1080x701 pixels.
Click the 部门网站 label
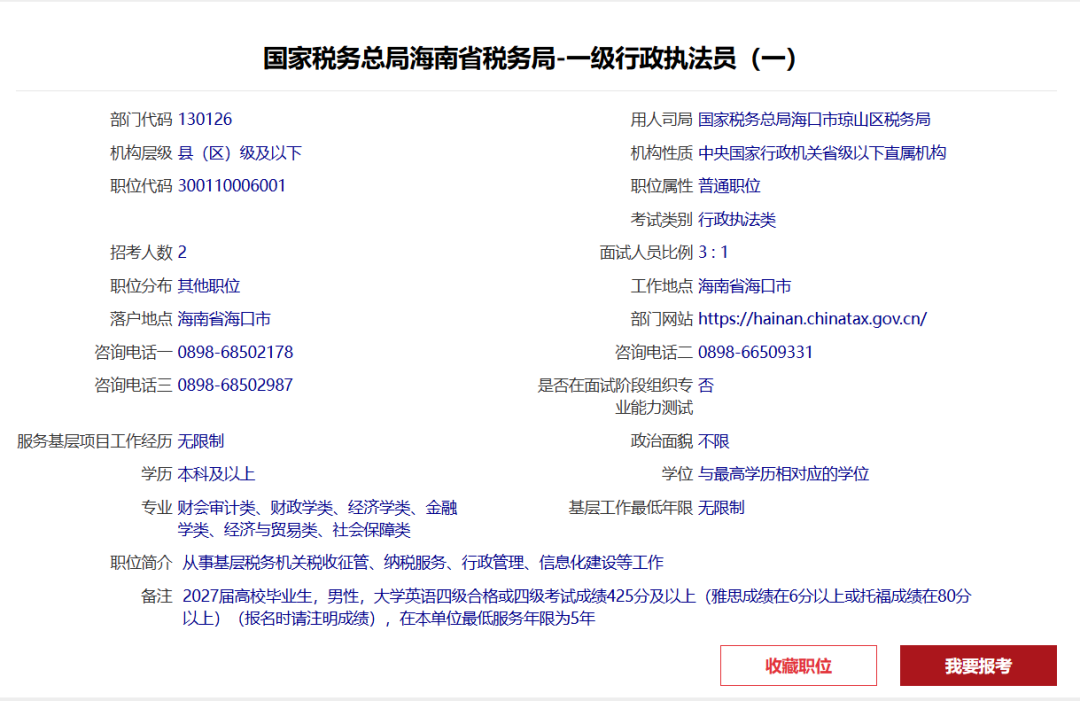pos(661,319)
